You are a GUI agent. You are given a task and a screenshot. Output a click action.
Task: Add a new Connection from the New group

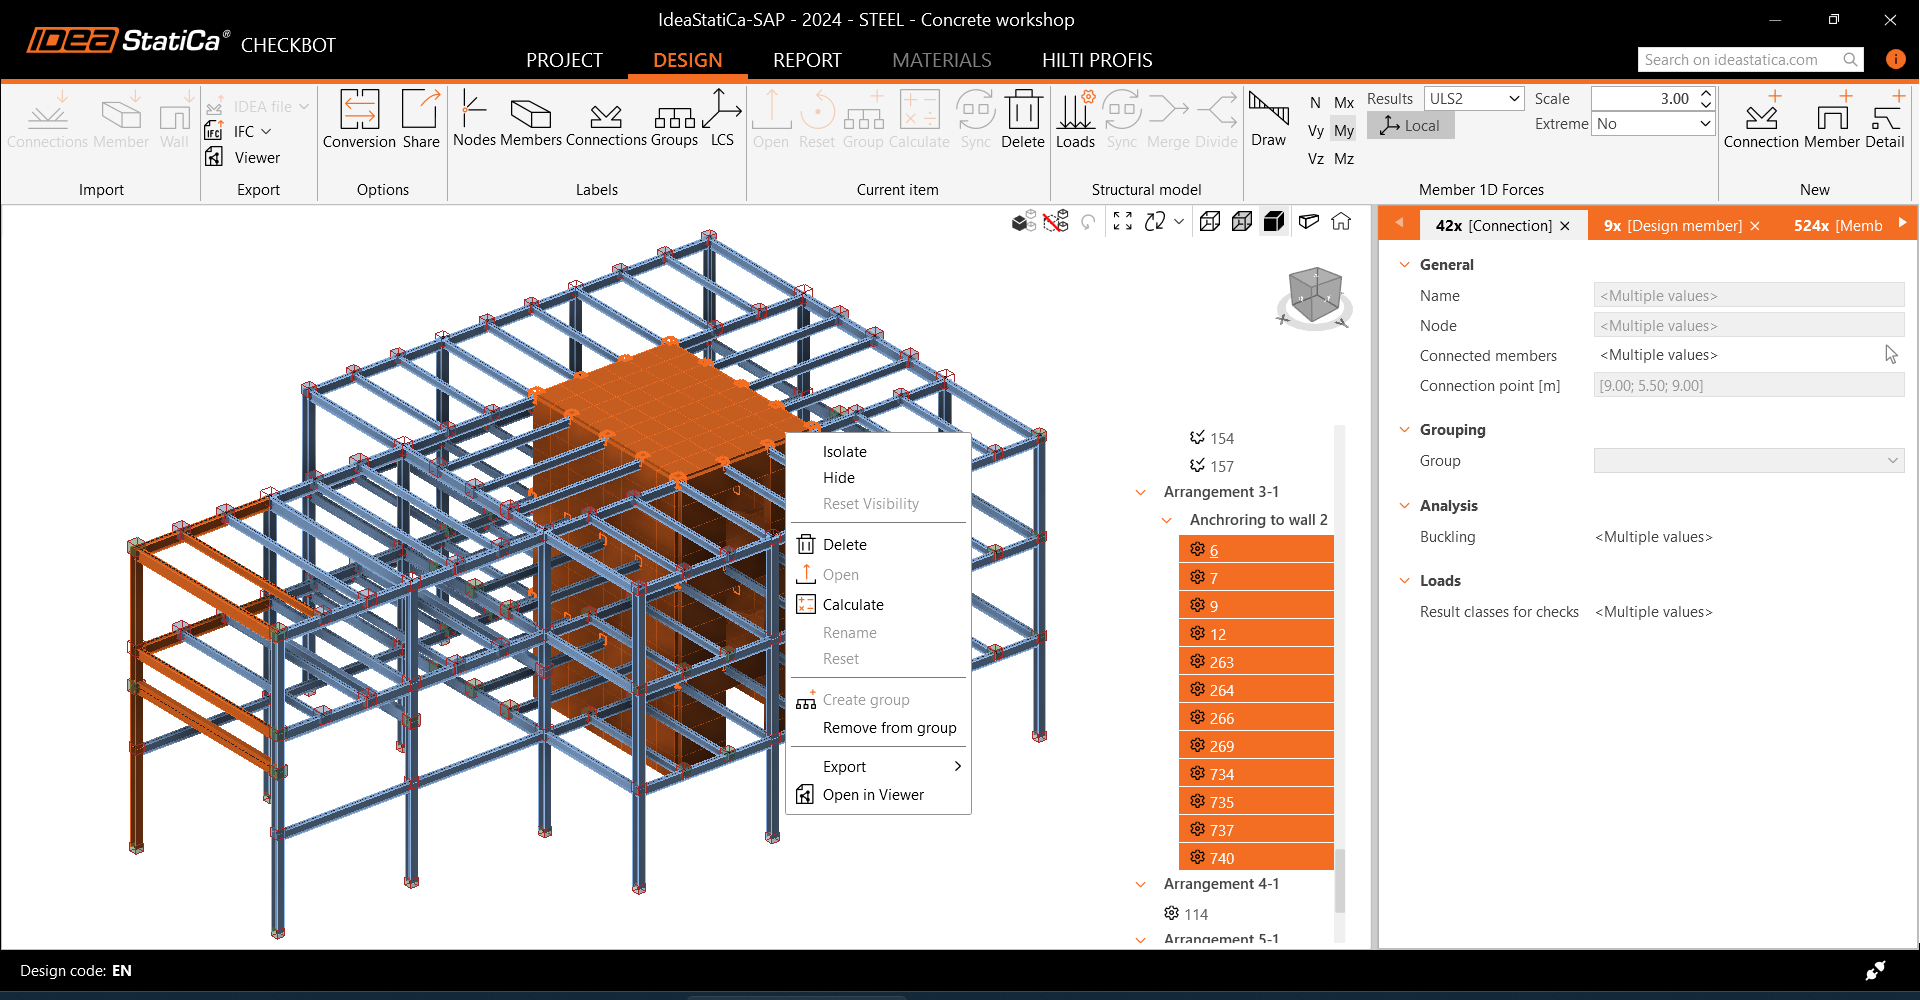coord(1760,118)
